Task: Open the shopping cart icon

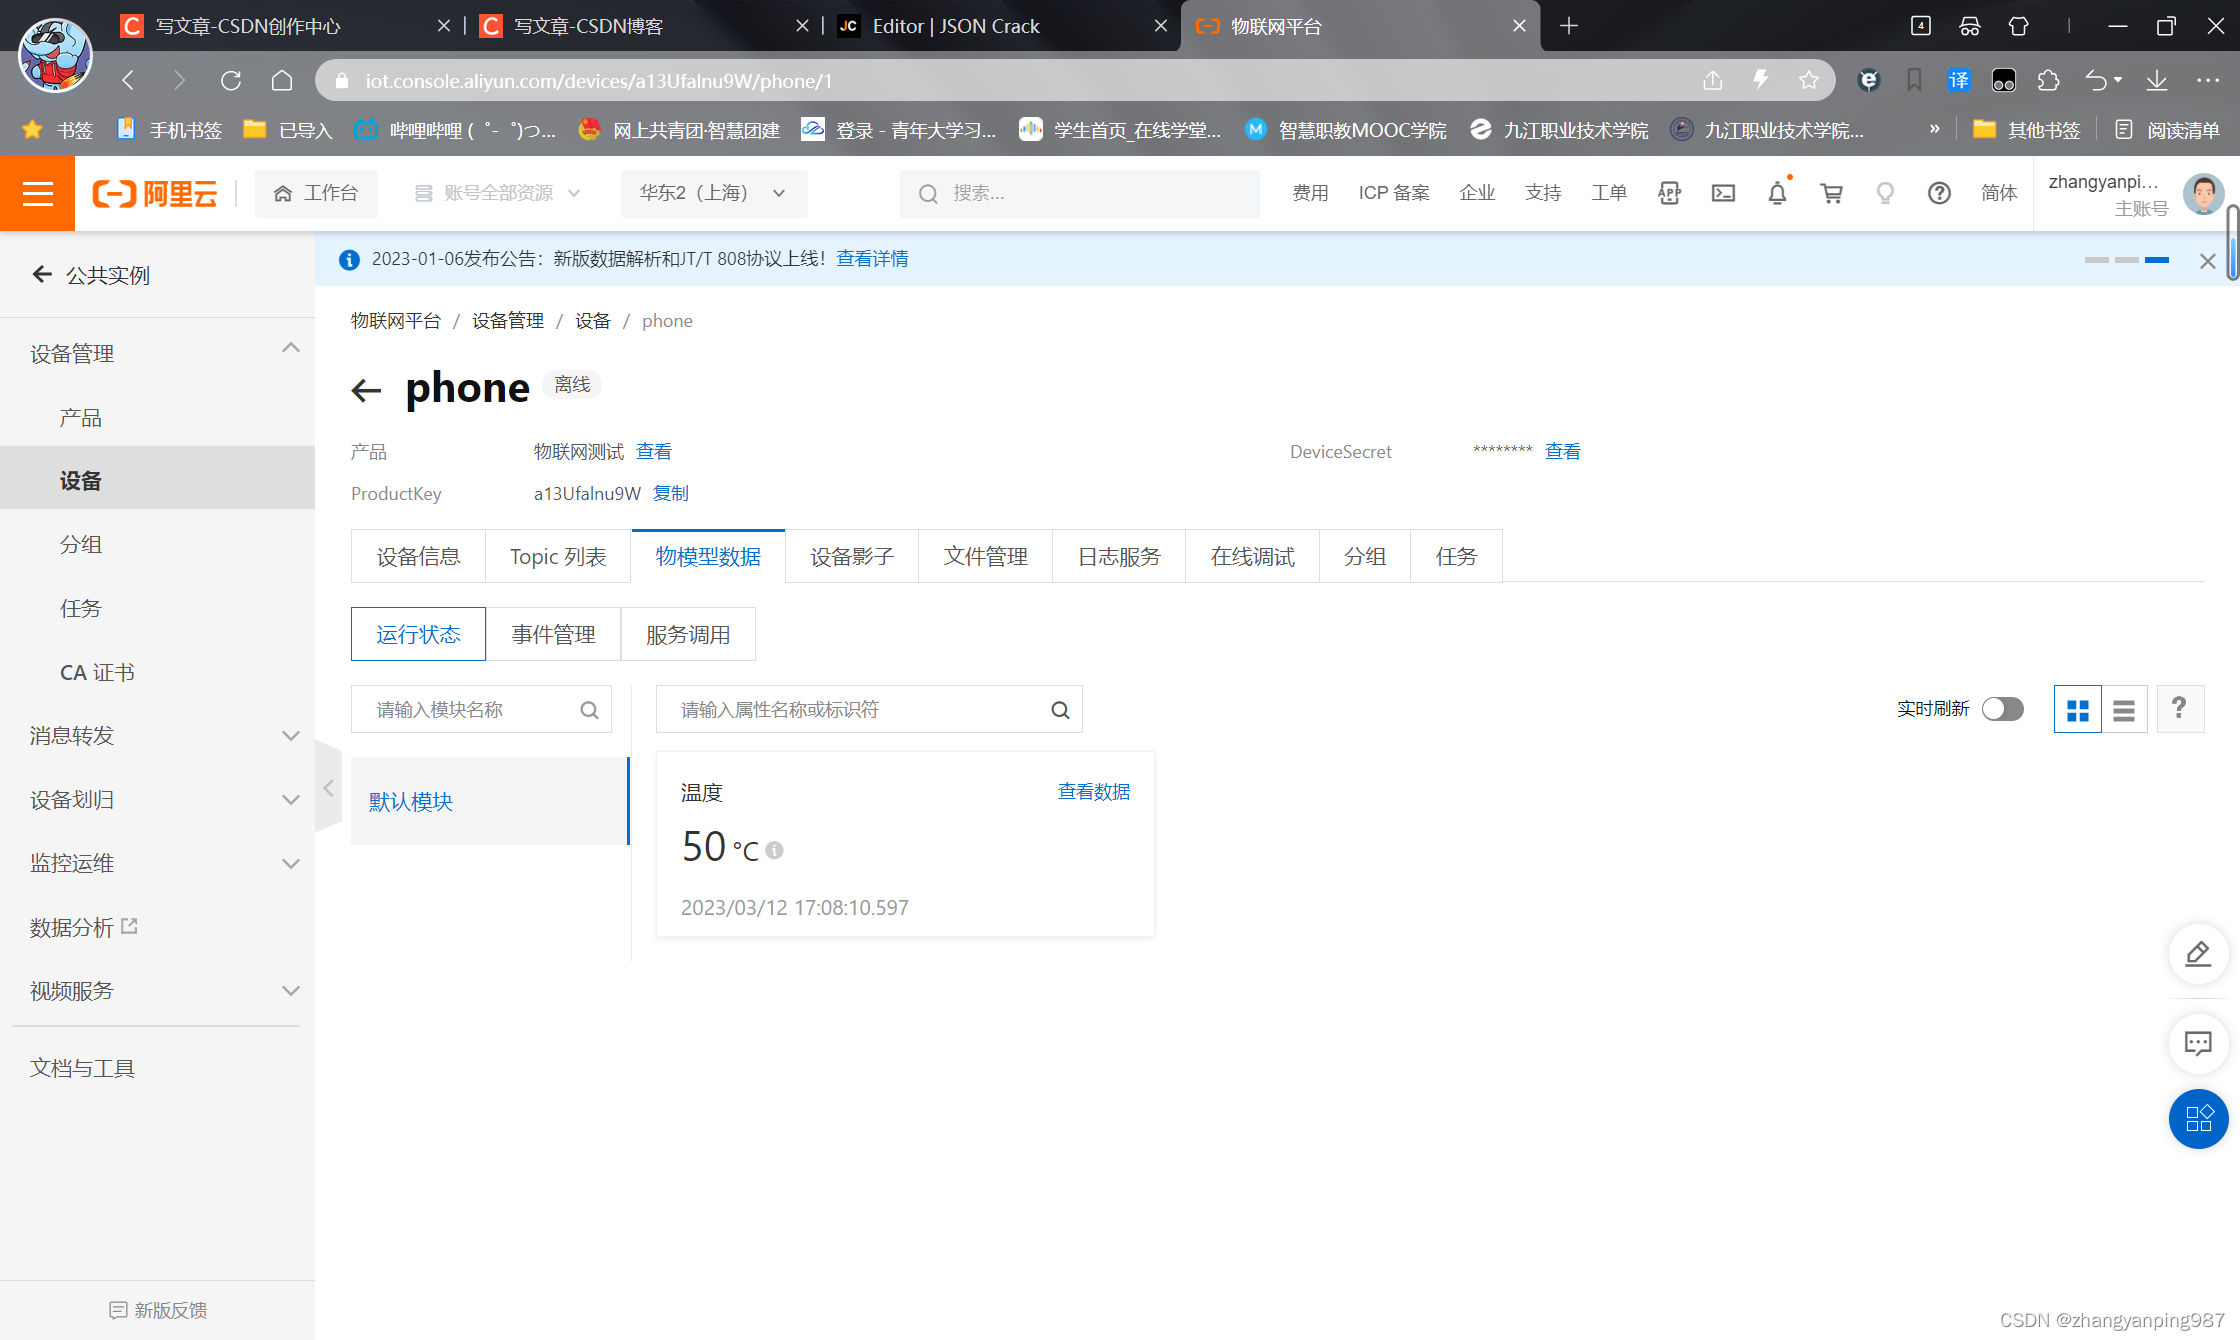Action: 1831,193
